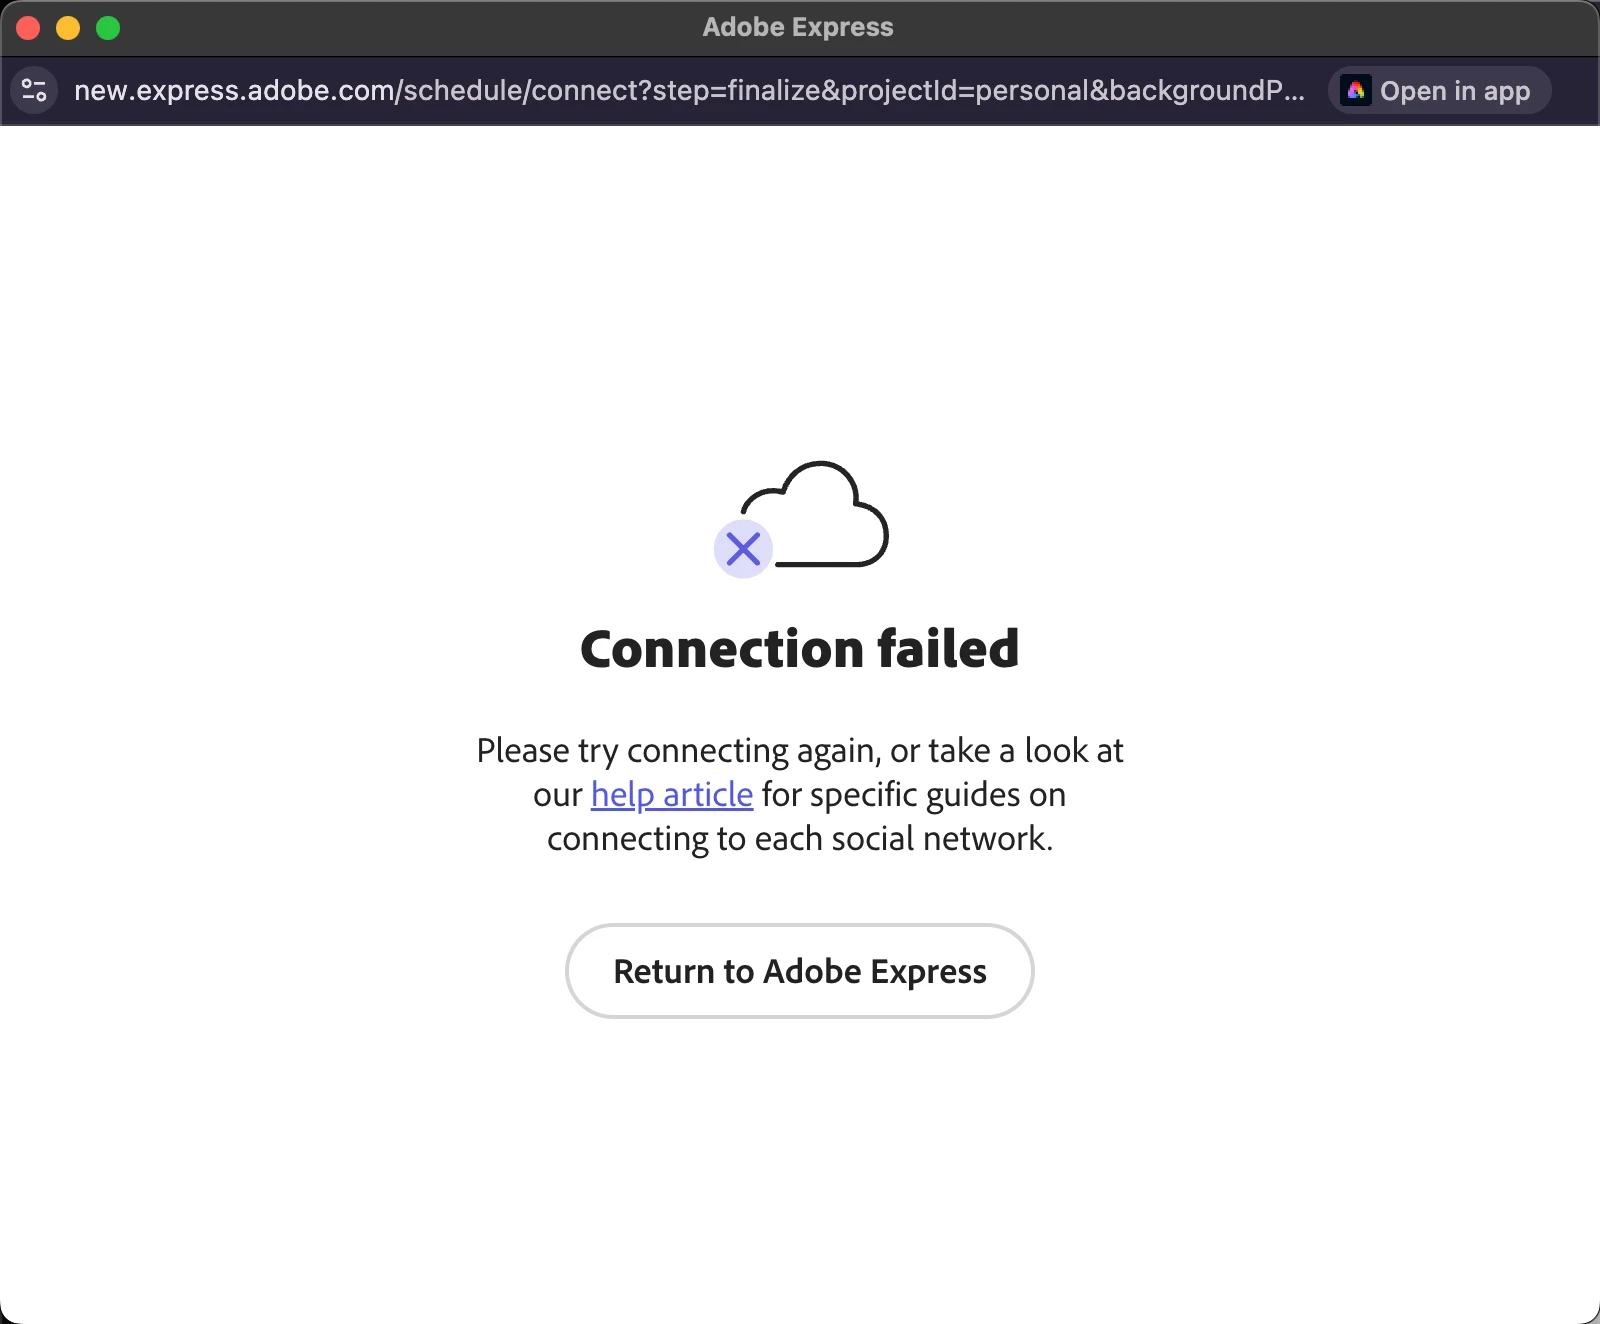1600x1324 pixels.
Task: Open the help article link
Action: [672, 794]
